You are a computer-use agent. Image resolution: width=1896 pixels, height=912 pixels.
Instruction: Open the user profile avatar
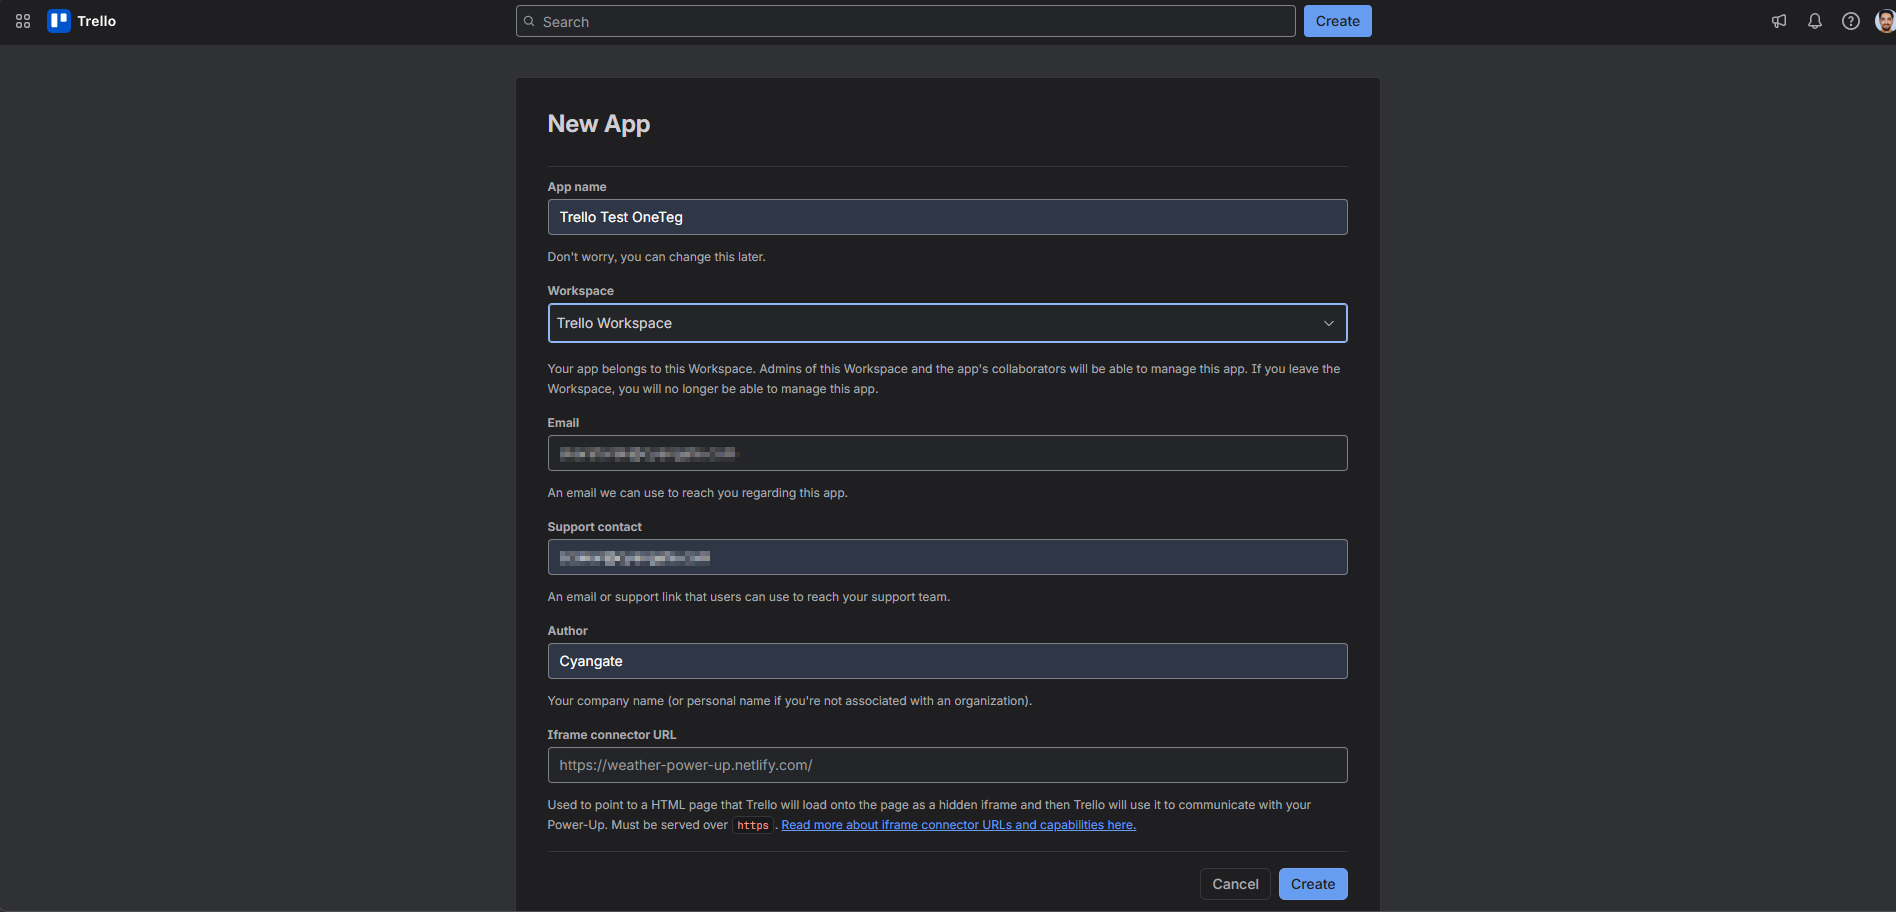pyautogui.click(x=1885, y=21)
